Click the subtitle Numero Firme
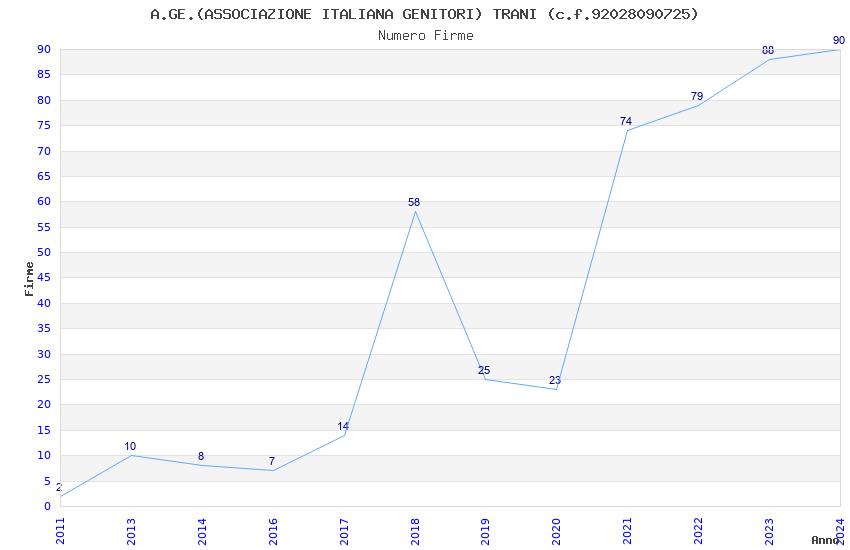 tap(426, 35)
